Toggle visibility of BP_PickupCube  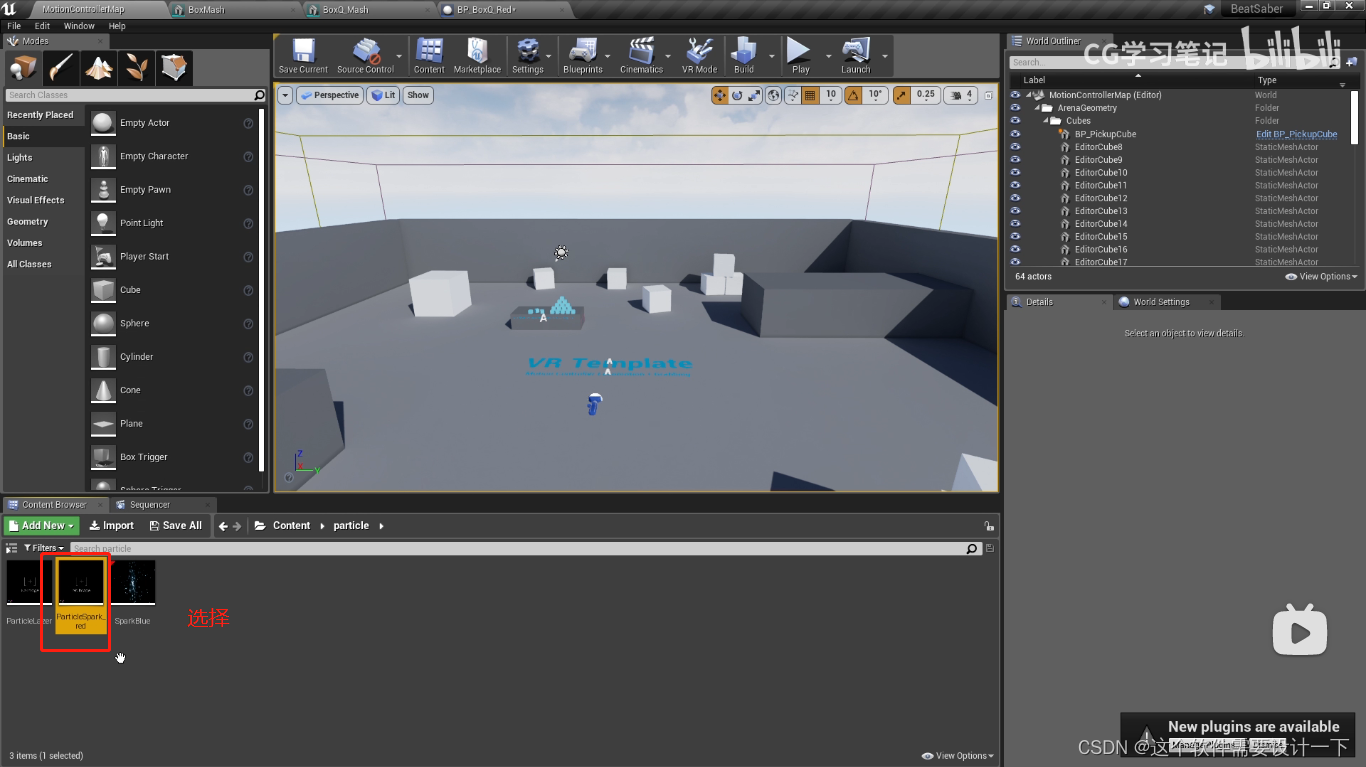(x=1015, y=134)
